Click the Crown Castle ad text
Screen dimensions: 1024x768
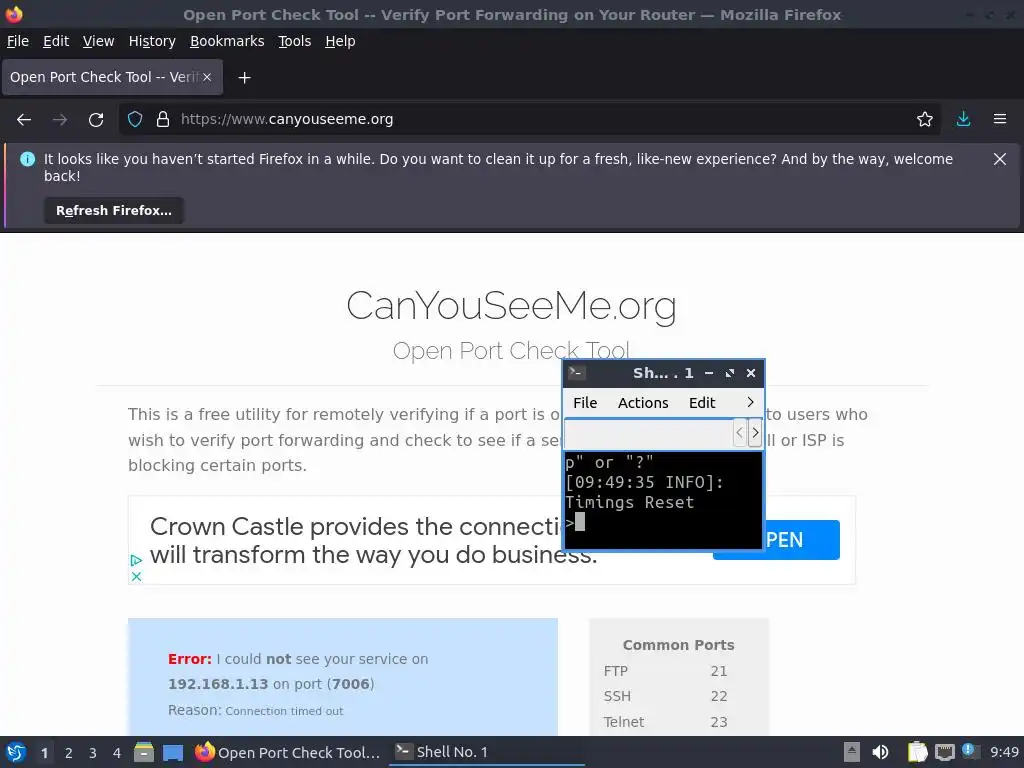pyautogui.click(x=356, y=540)
